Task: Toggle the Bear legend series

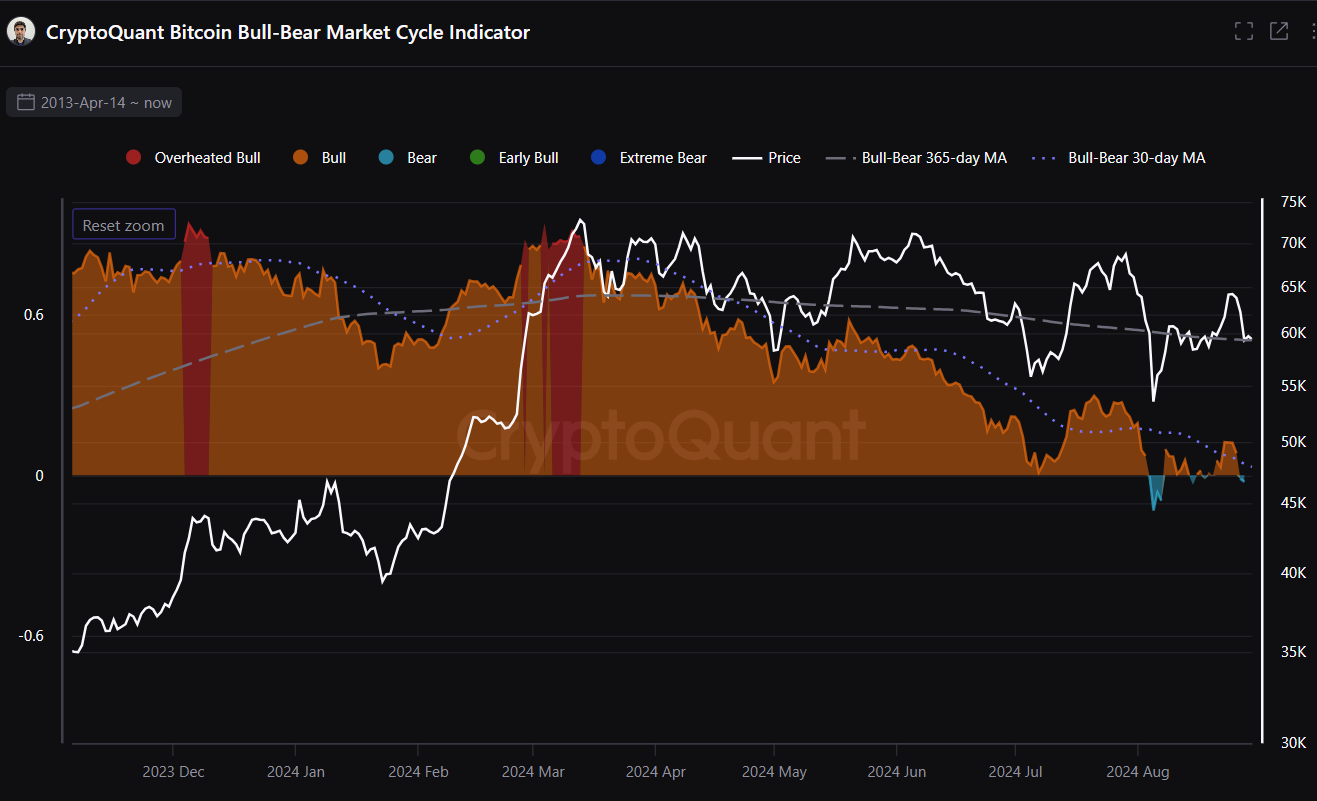Action: coord(407,158)
